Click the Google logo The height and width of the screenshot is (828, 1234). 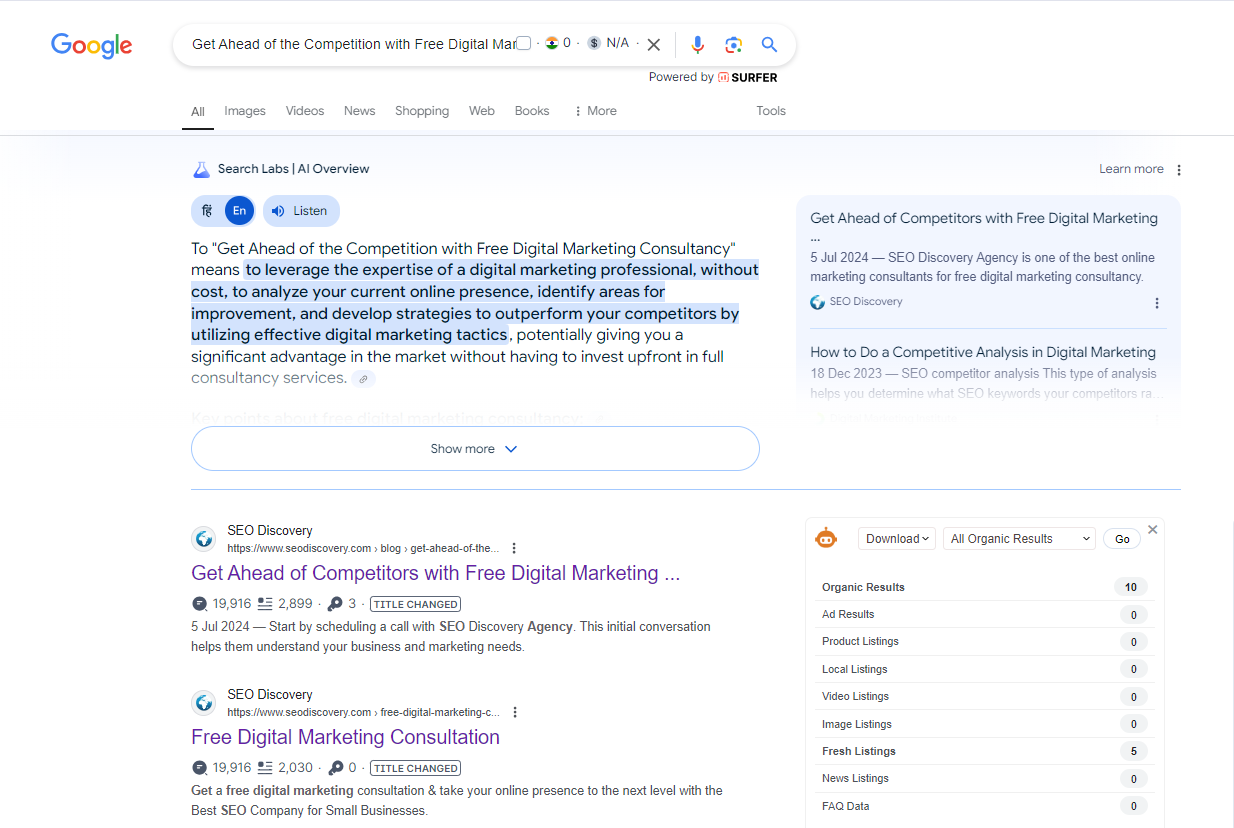click(91, 45)
